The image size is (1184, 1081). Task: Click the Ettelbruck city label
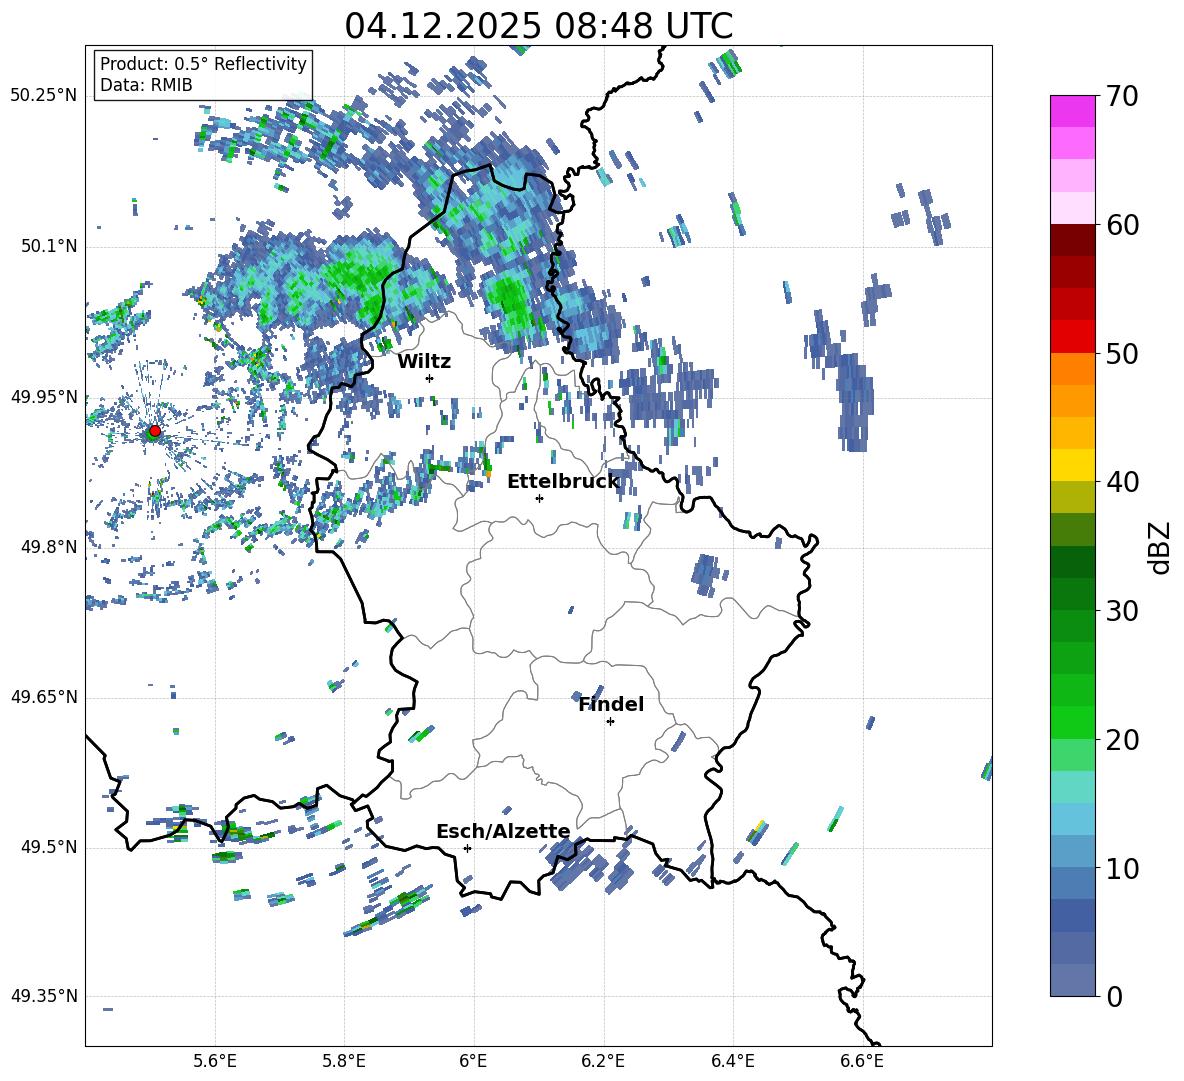coord(563,482)
